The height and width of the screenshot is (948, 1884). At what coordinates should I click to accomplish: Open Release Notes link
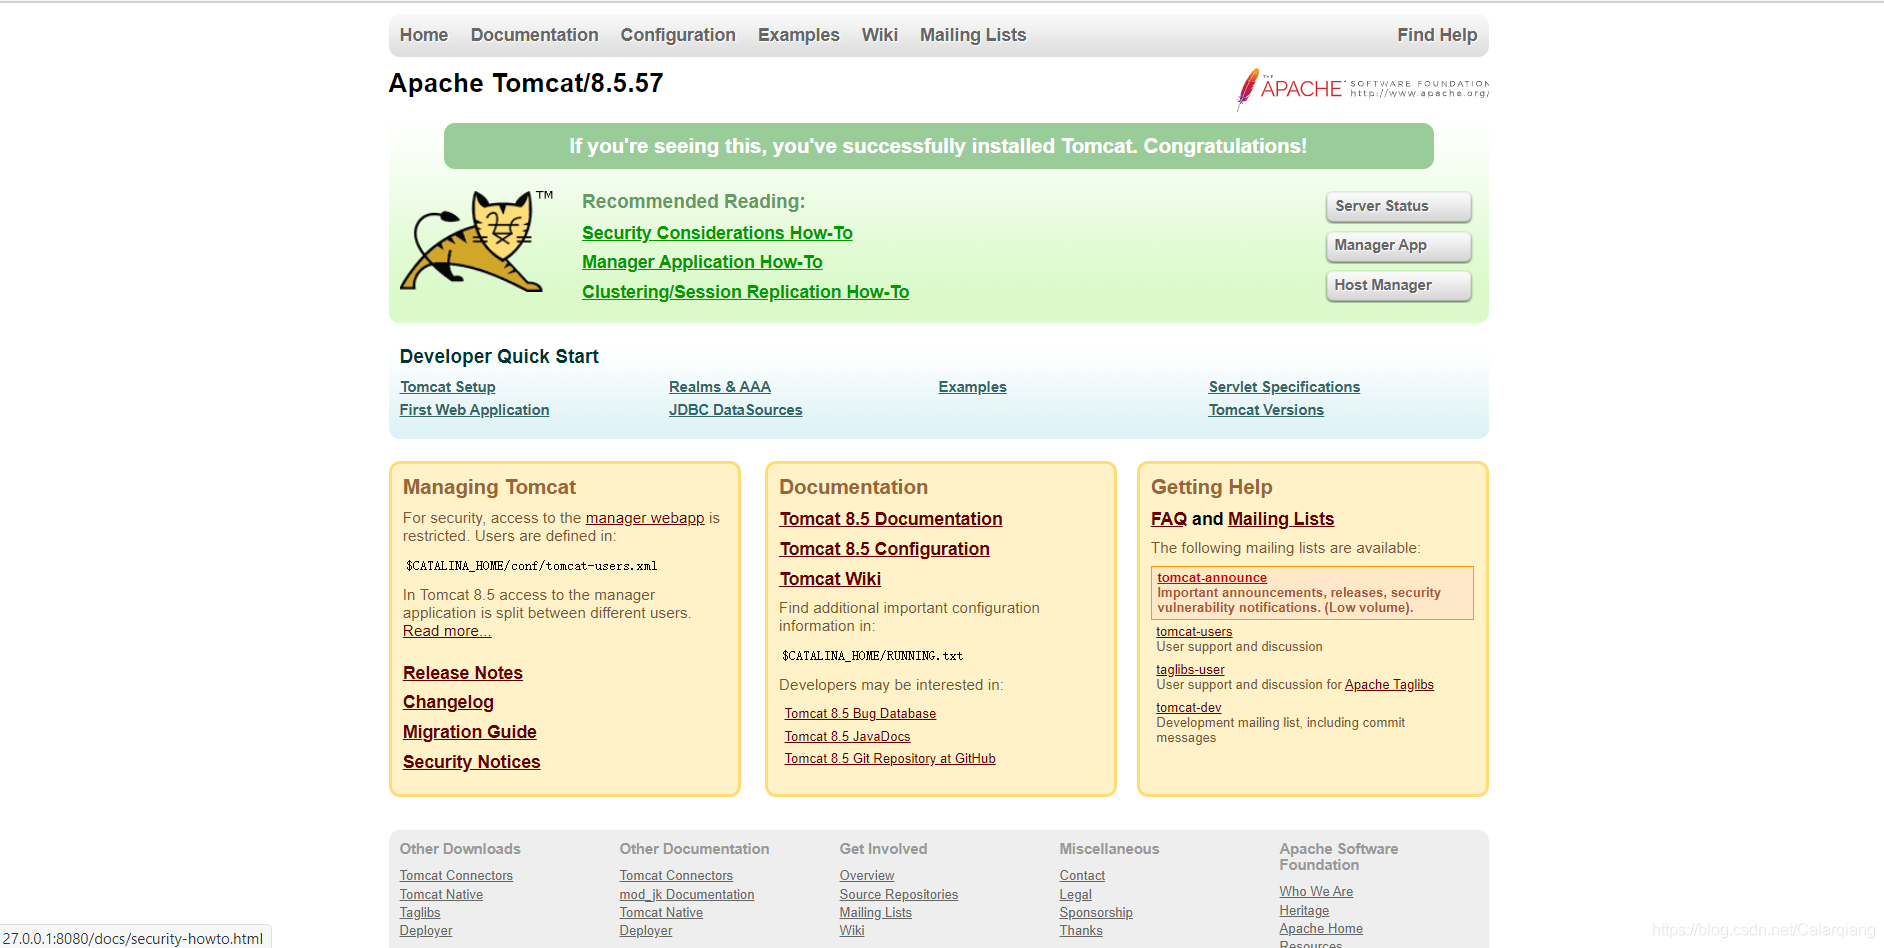(463, 673)
